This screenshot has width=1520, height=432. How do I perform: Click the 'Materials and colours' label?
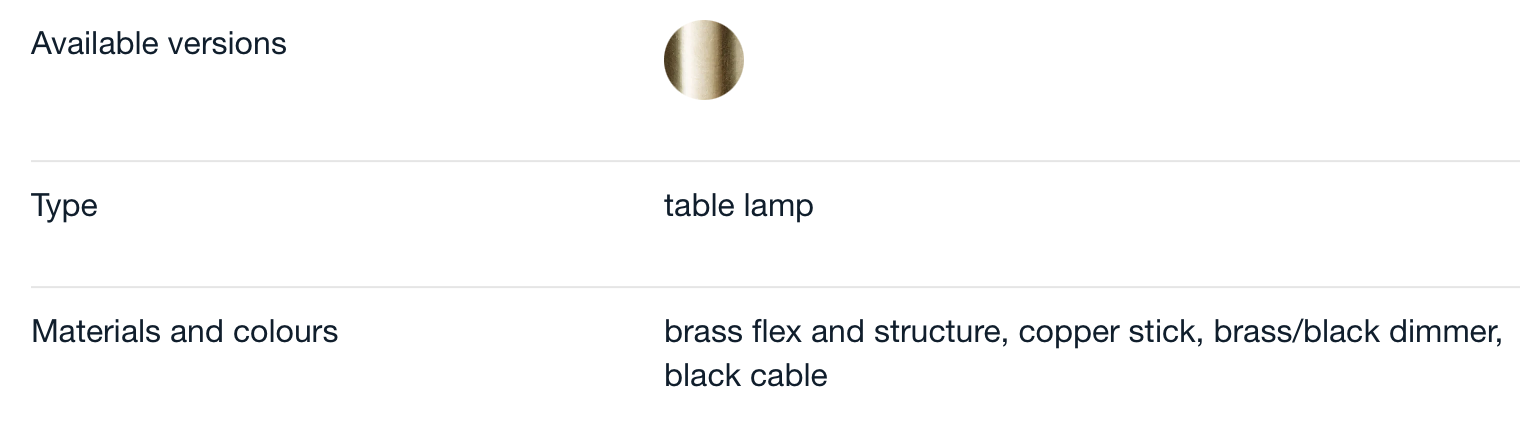click(185, 332)
